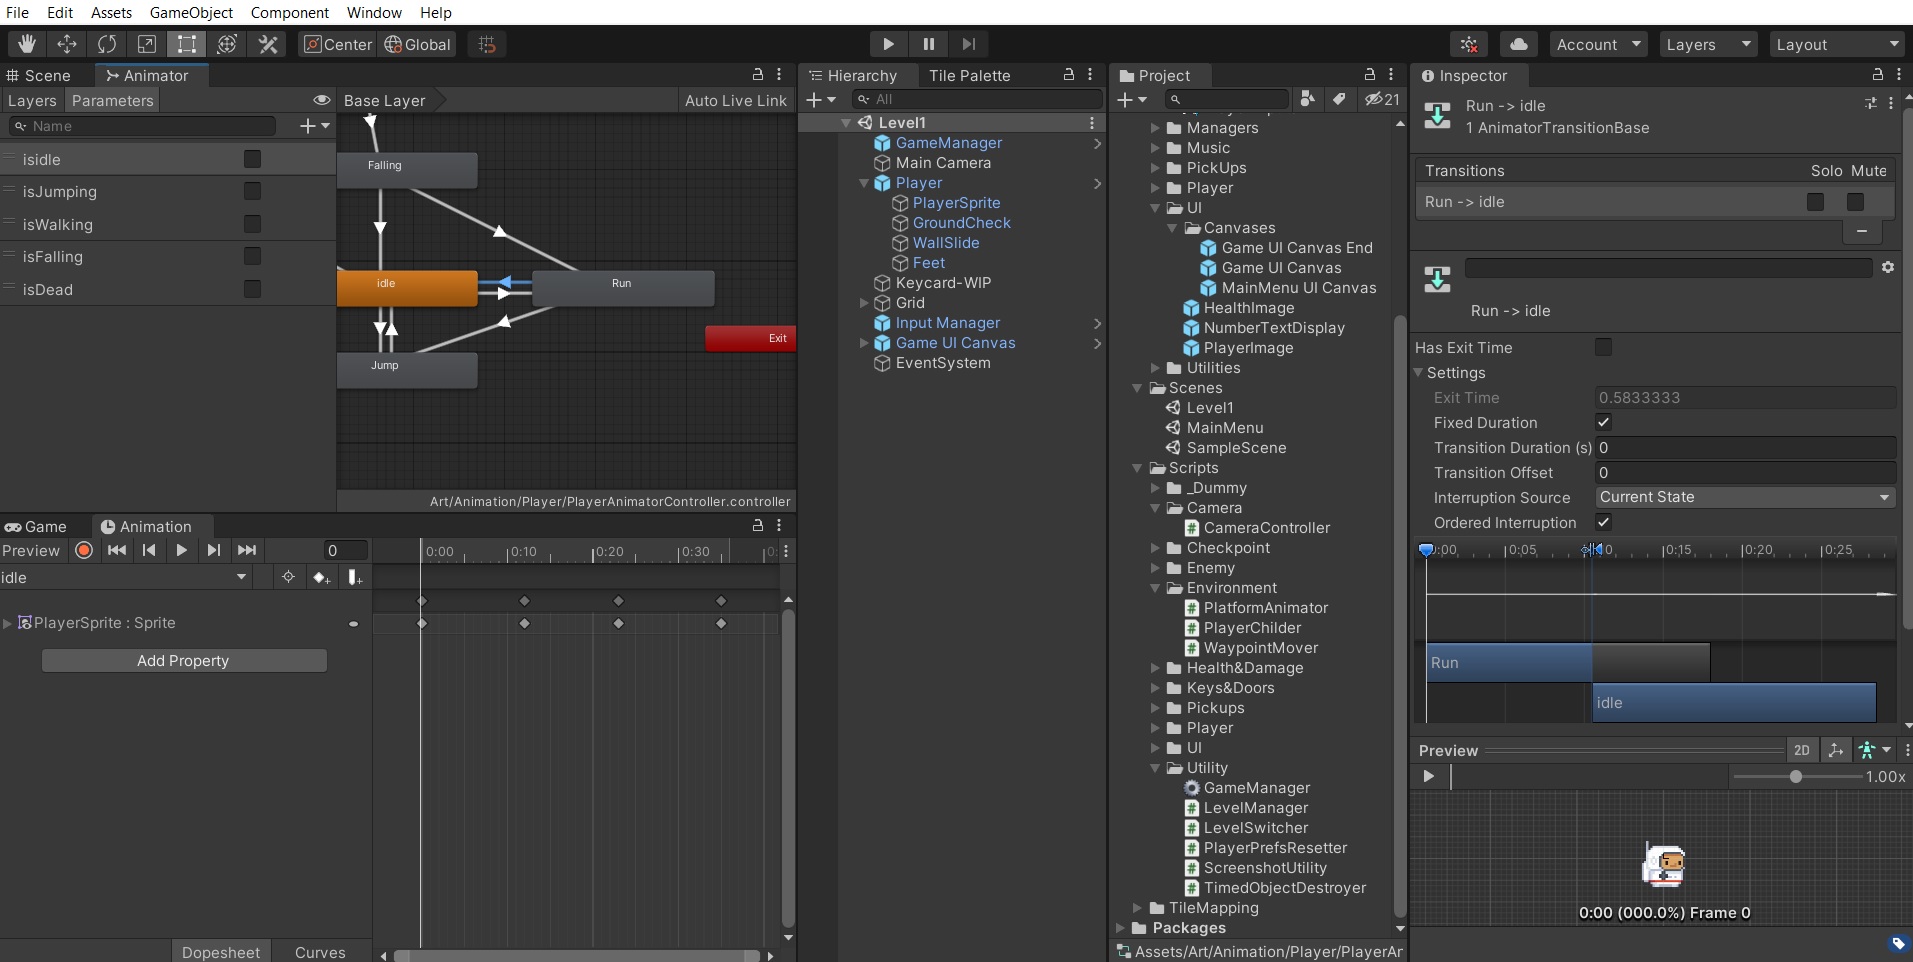The image size is (1913, 962).
Task: Expand the Enemy scripts folder
Action: click(x=1155, y=568)
